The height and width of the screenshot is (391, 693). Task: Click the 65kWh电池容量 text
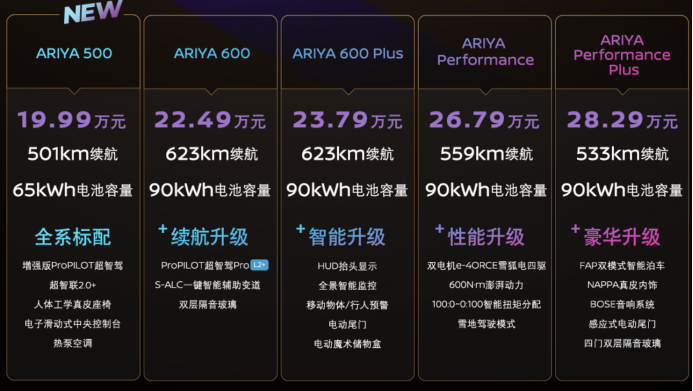[73, 190]
